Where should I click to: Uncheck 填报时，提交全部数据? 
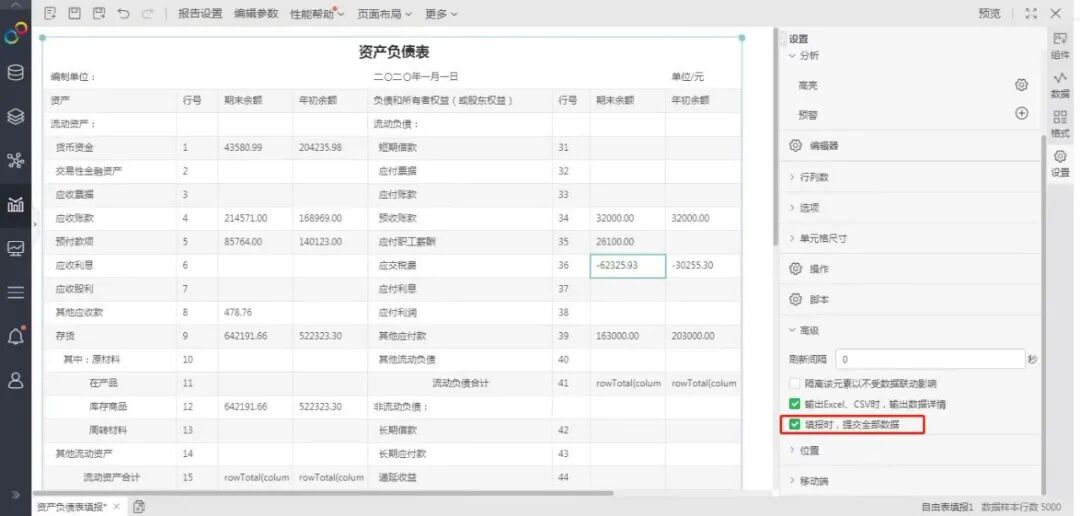[795, 424]
